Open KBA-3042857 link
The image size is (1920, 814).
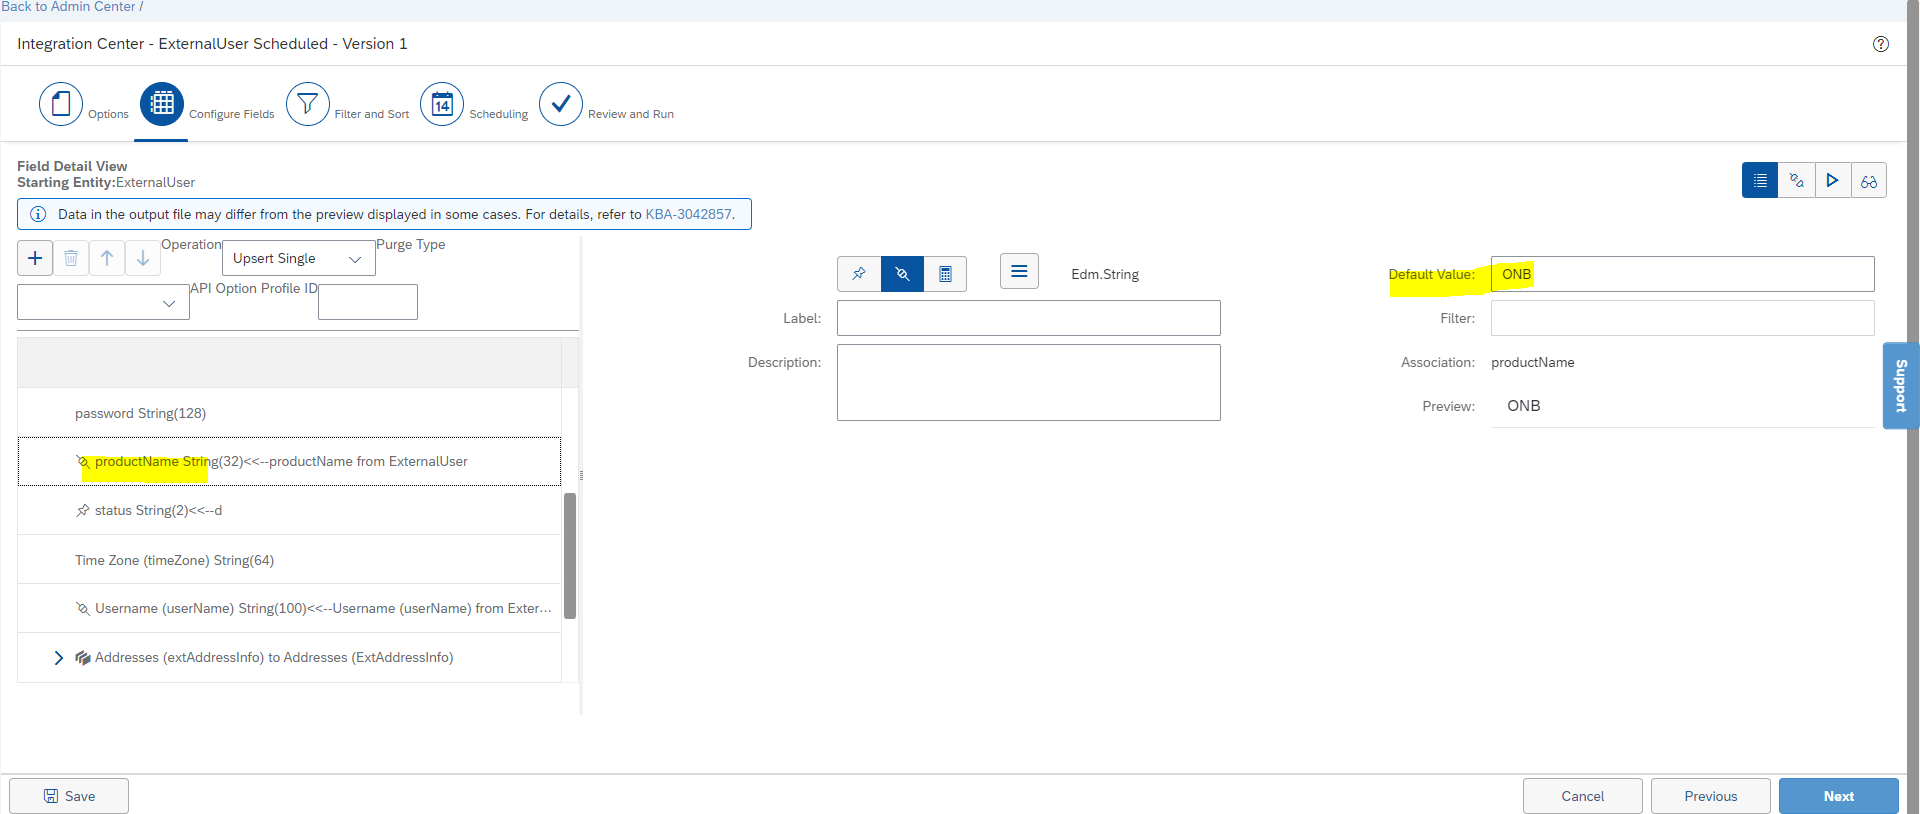(x=688, y=214)
